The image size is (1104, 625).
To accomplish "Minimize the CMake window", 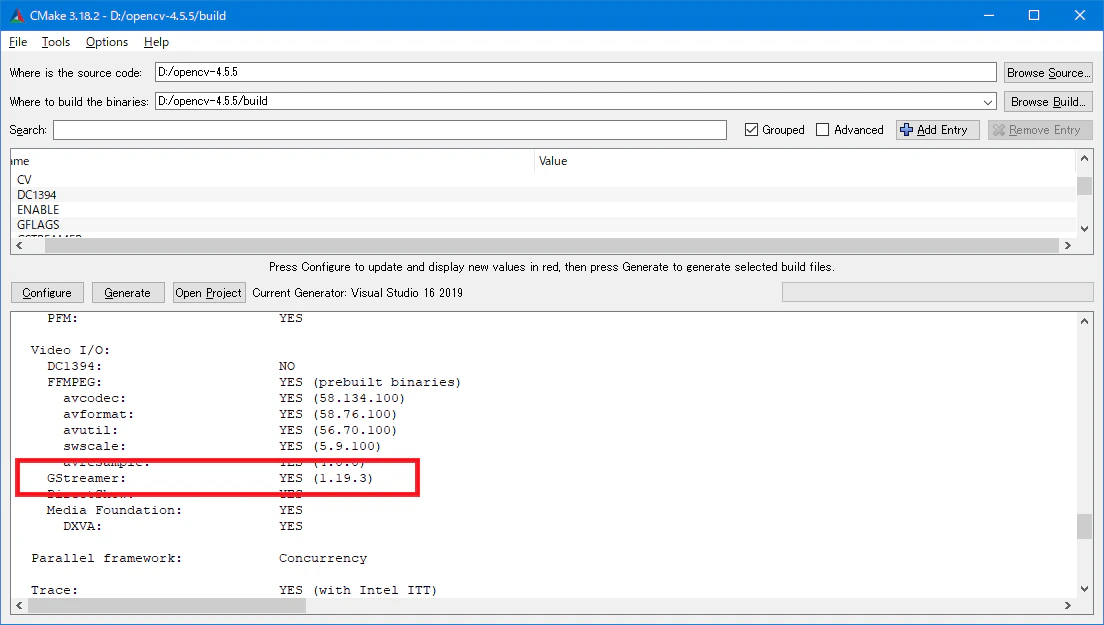I will 989,15.
